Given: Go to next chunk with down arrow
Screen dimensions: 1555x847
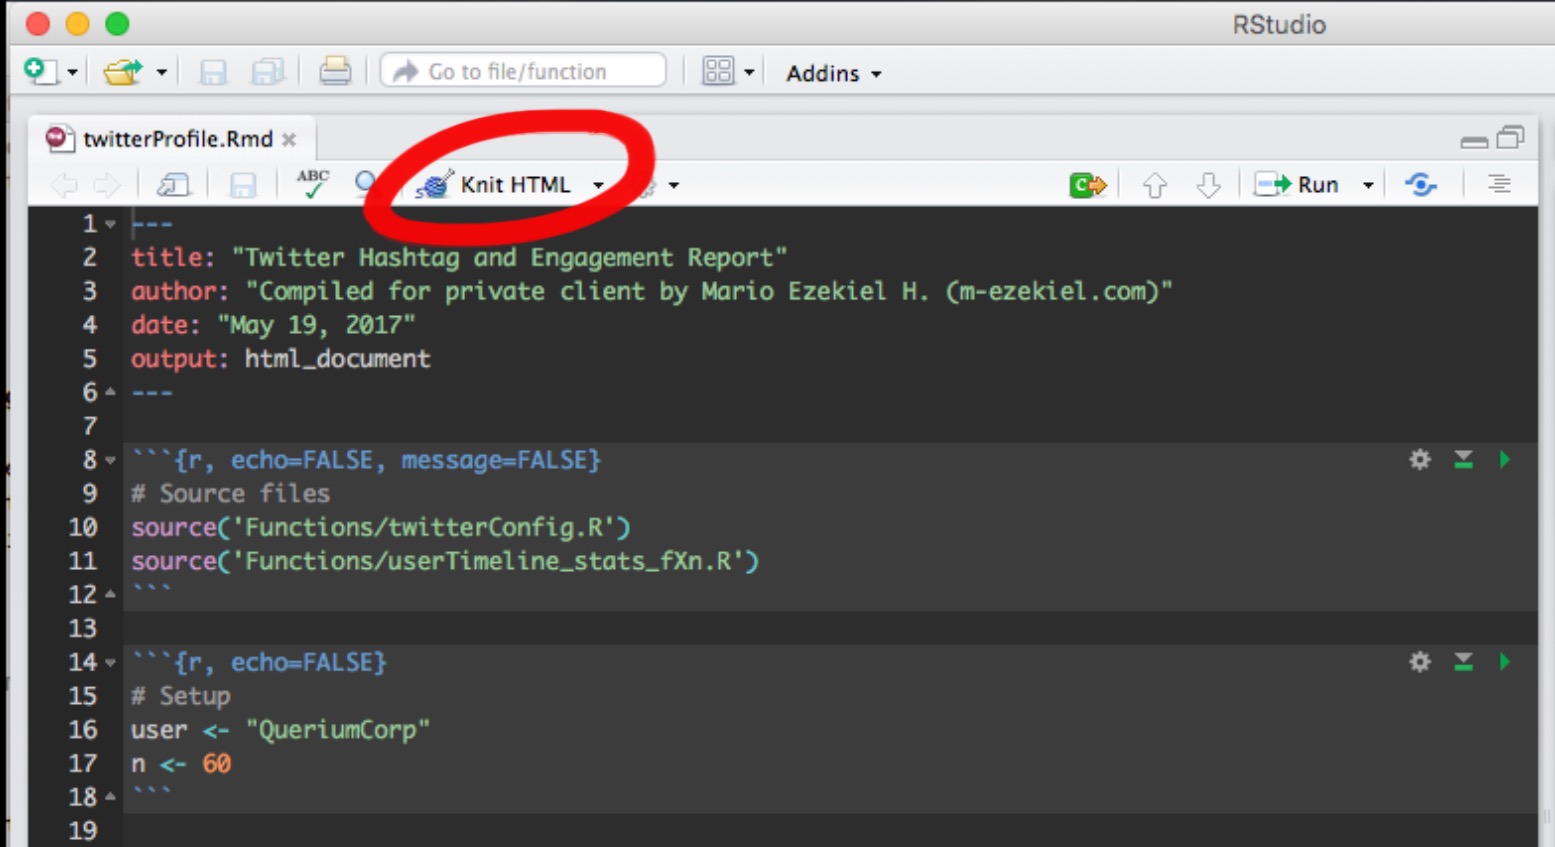Looking at the screenshot, I should pyautogui.click(x=1209, y=185).
